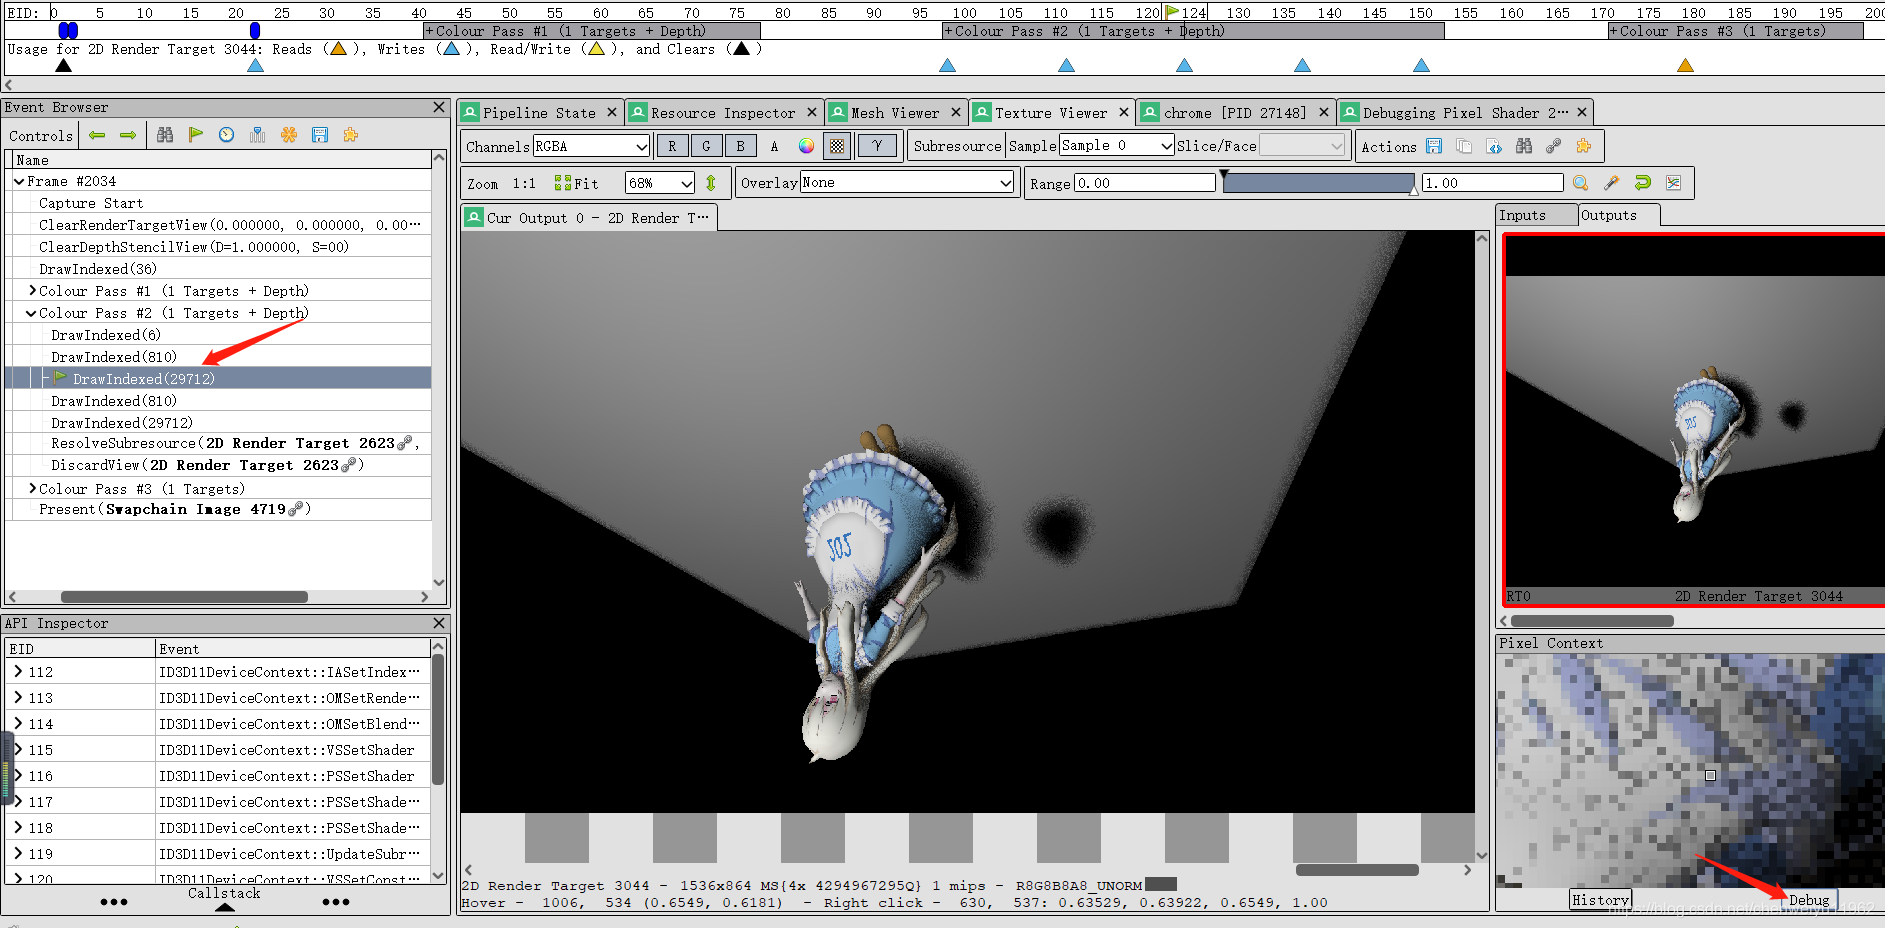Collapse the Colour Pass #2 tree node
The height and width of the screenshot is (928, 1885).
pyautogui.click(x=31, y=312)
